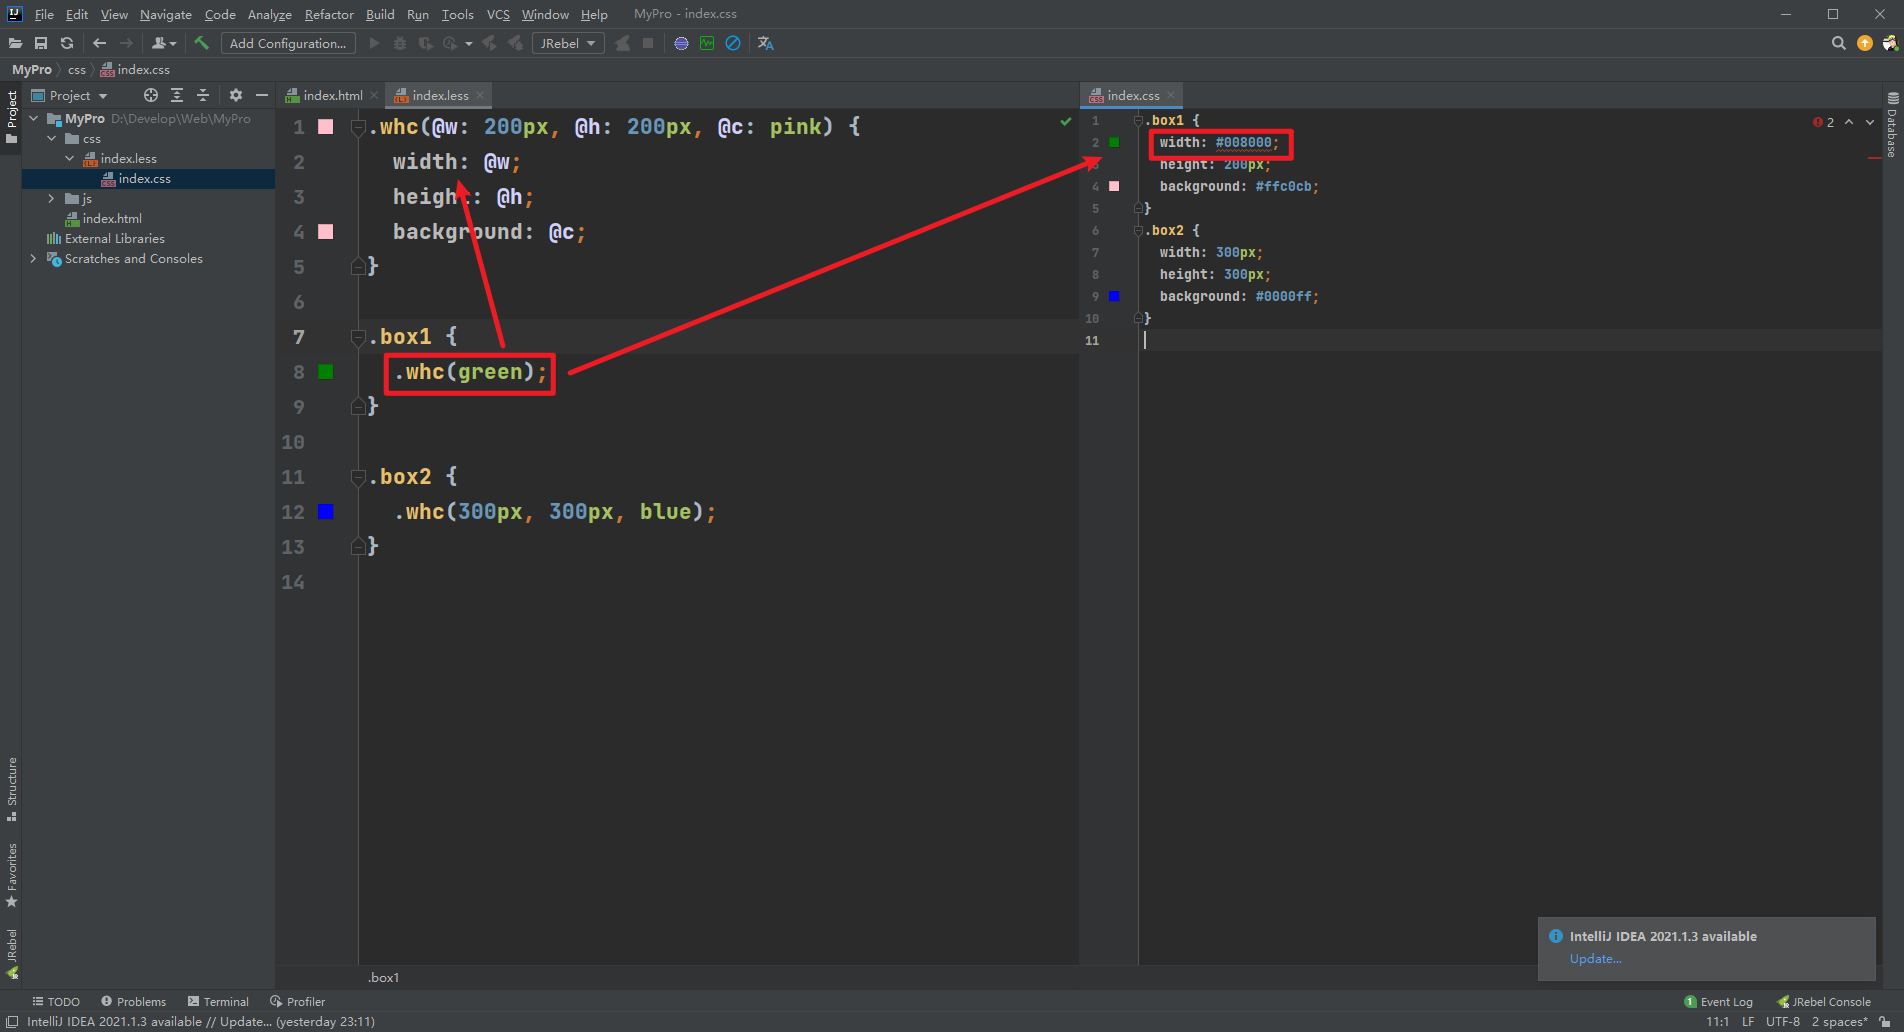The height and width of the screenshot is (1032, 1904).
Task: Go back using the left arrow icon
Action: coord(99,43)
